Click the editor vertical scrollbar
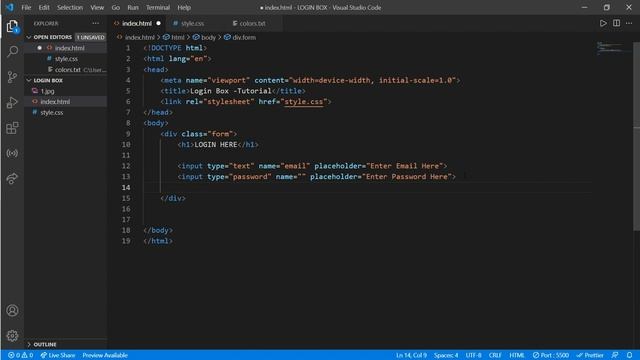The height and width of the screenshot is (360, 640). (x=636, y=137)
